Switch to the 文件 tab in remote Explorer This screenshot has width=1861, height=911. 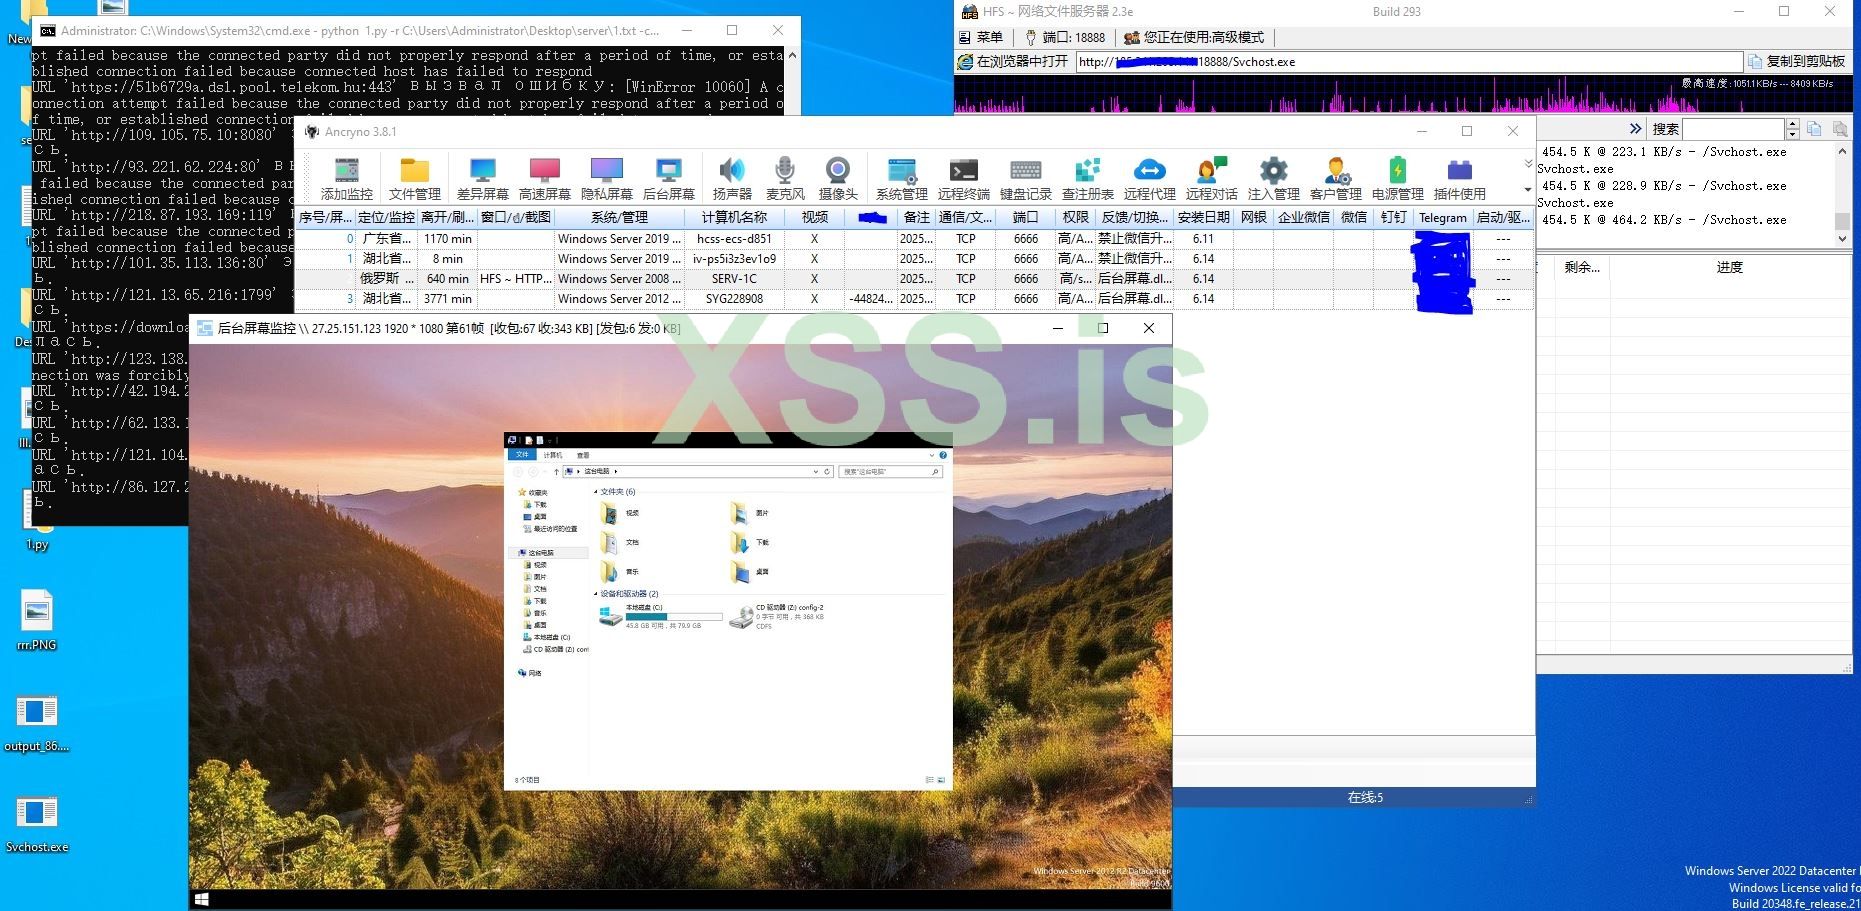pyautogui.click(x=522, y=455)
